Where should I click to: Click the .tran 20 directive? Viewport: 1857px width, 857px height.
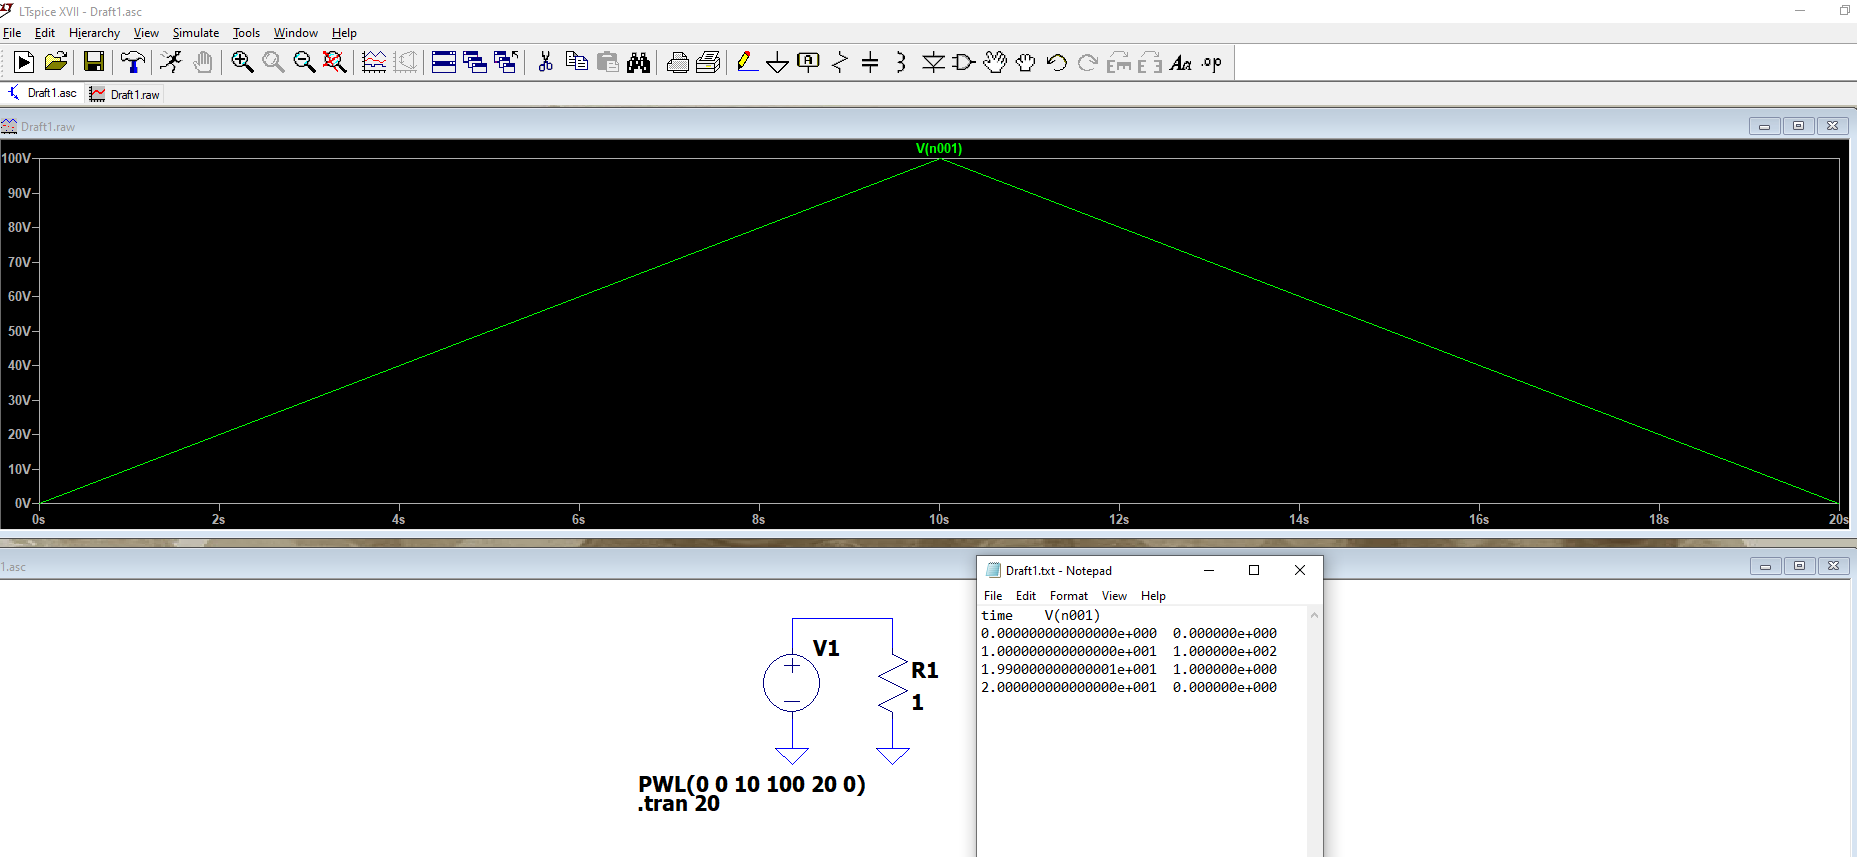click(x=679, y=804)
